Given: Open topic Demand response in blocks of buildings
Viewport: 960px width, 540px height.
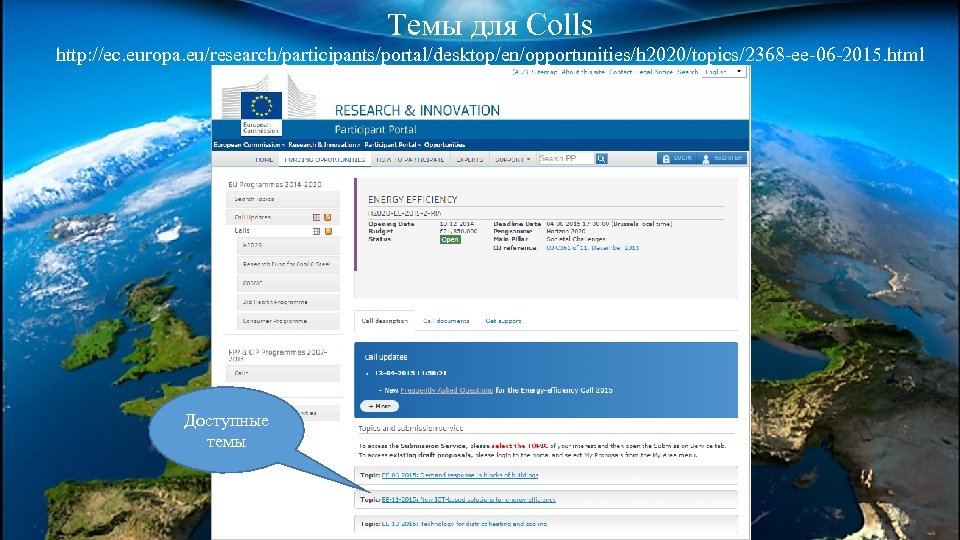Looking at the screenshot, I should [x=460, y=475].
